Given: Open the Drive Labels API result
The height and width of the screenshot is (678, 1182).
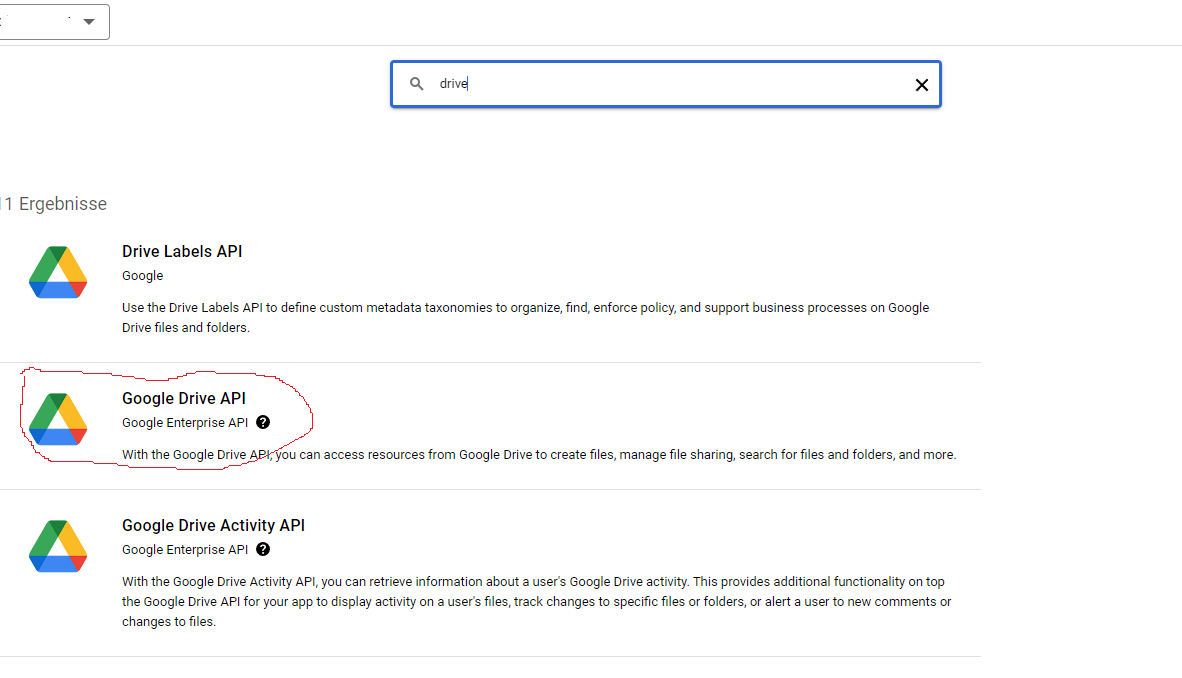Looking at the screenshot, I should [x=182, y=251].
